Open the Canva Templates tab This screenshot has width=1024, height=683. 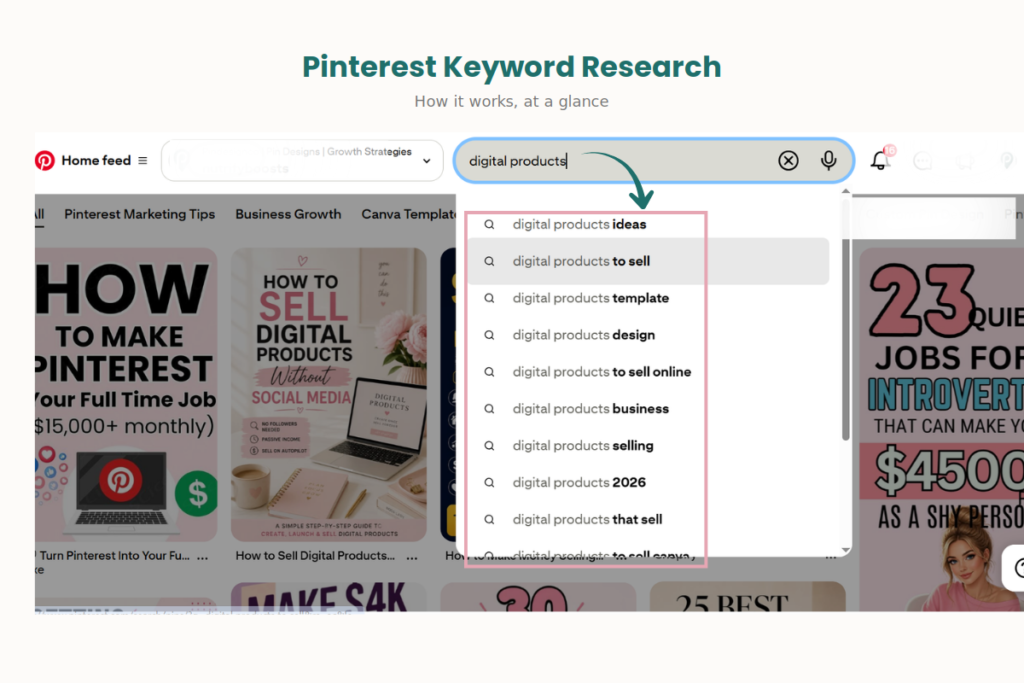(x=409, y=214)
